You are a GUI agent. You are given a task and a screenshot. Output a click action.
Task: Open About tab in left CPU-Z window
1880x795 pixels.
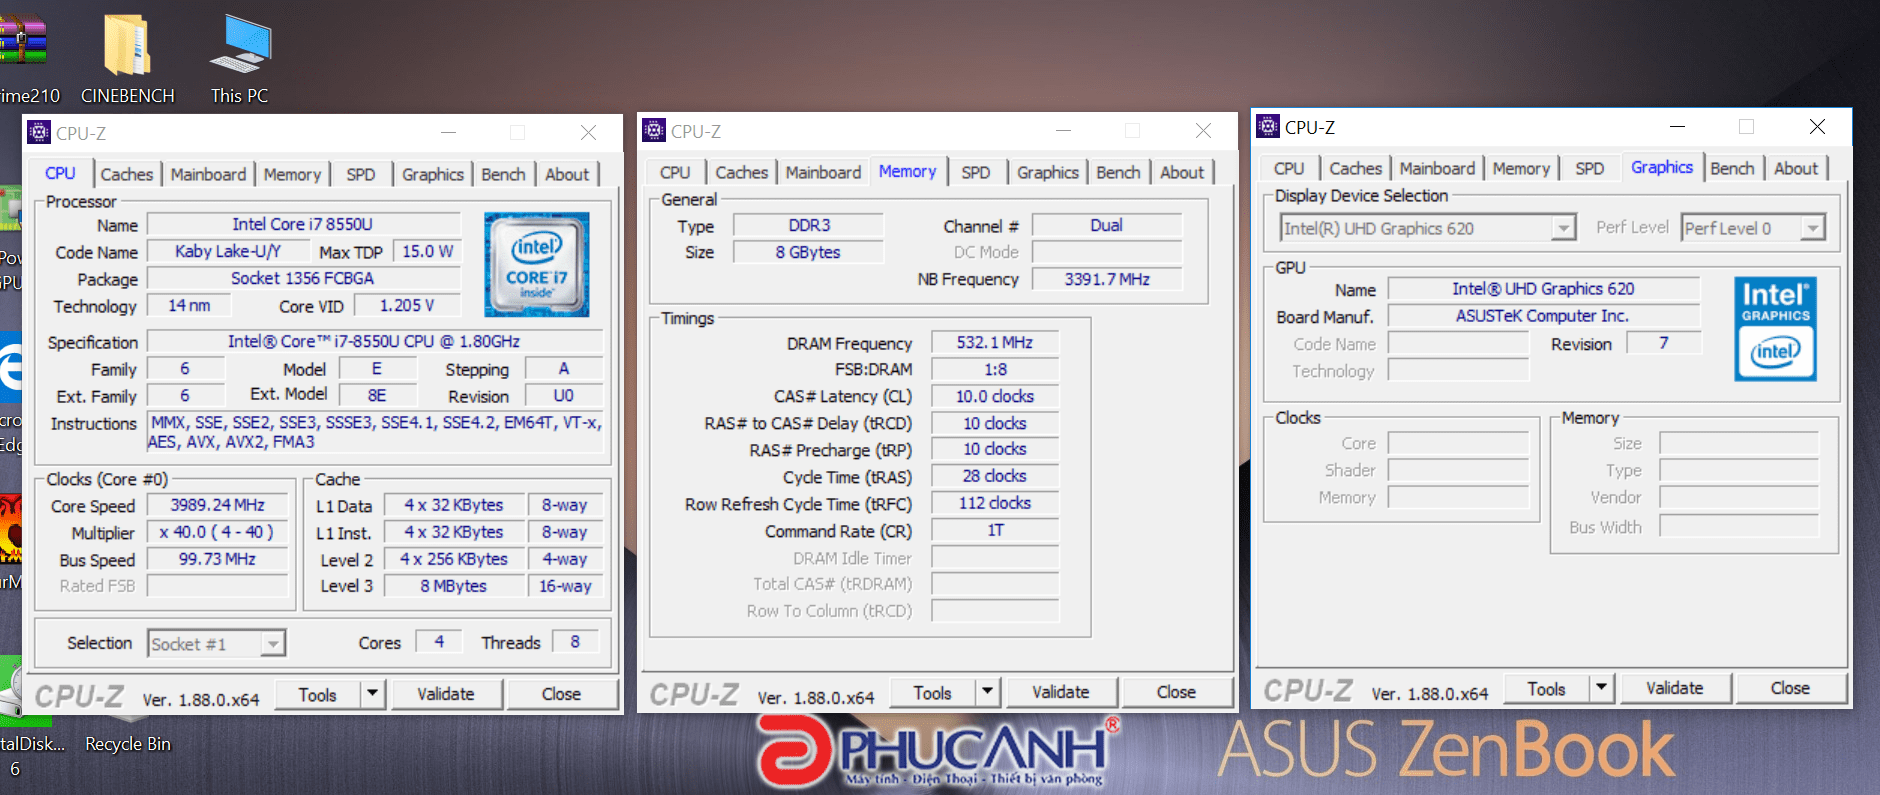click(x=567, y=174)
